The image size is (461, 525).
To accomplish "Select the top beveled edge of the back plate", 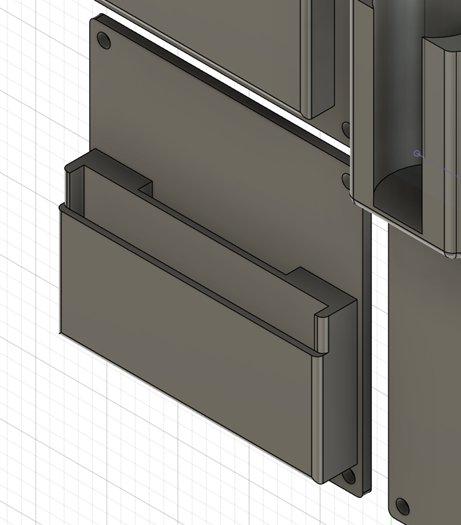I will pos(224,85).
